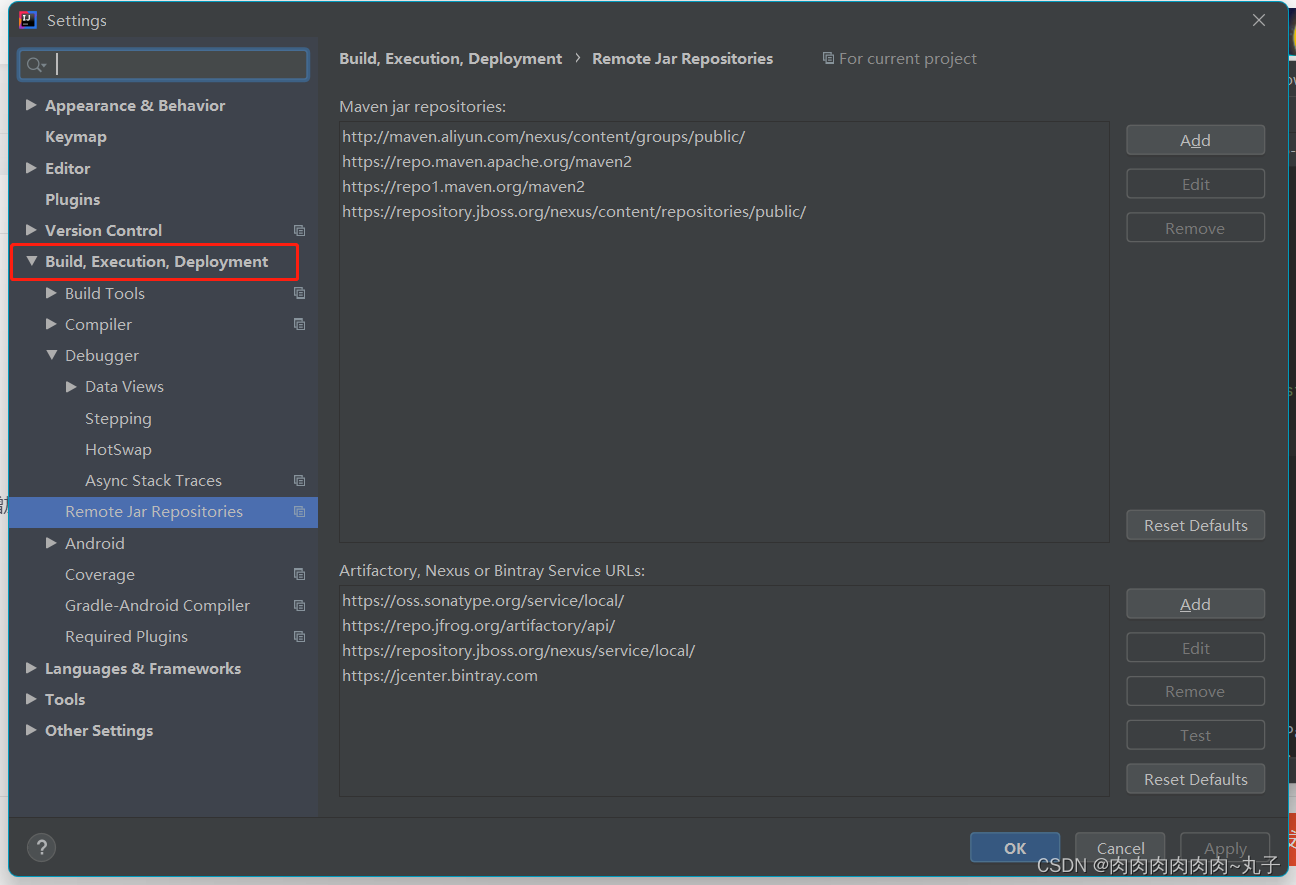Click Test for service URLs
Viewport: 1296px width, 885px height.
click(x=1195, y=735)
